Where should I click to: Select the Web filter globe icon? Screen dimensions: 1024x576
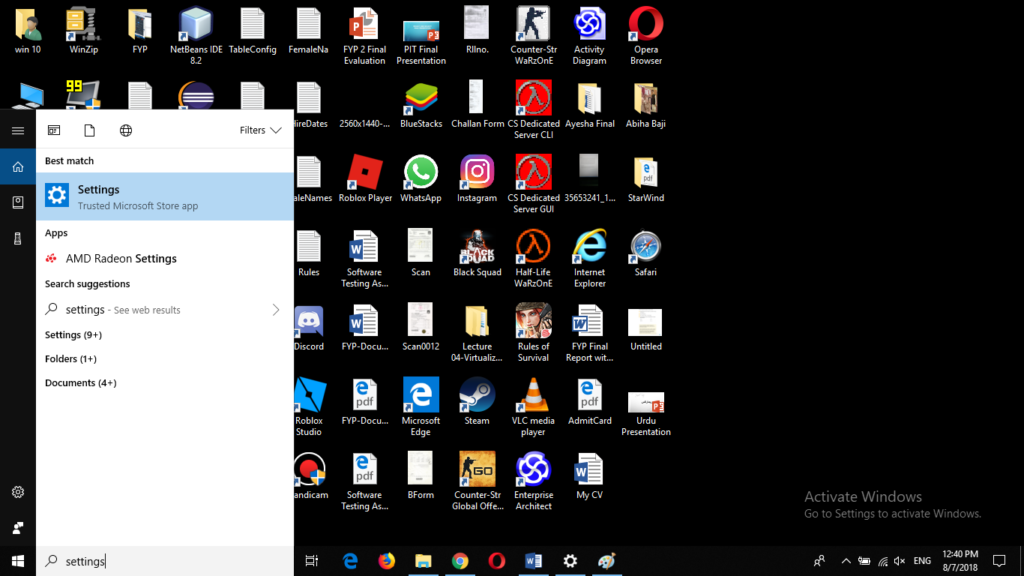pos(125,130)
